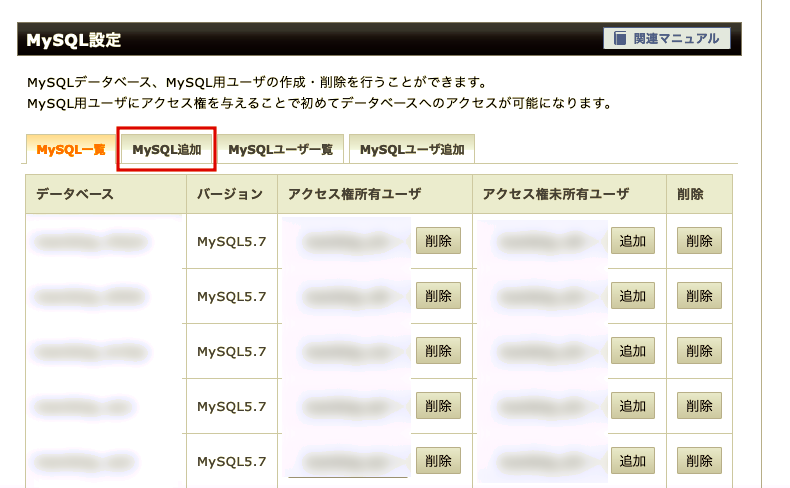Click 削除 for third row's access-holding user

tap(438, 351)
